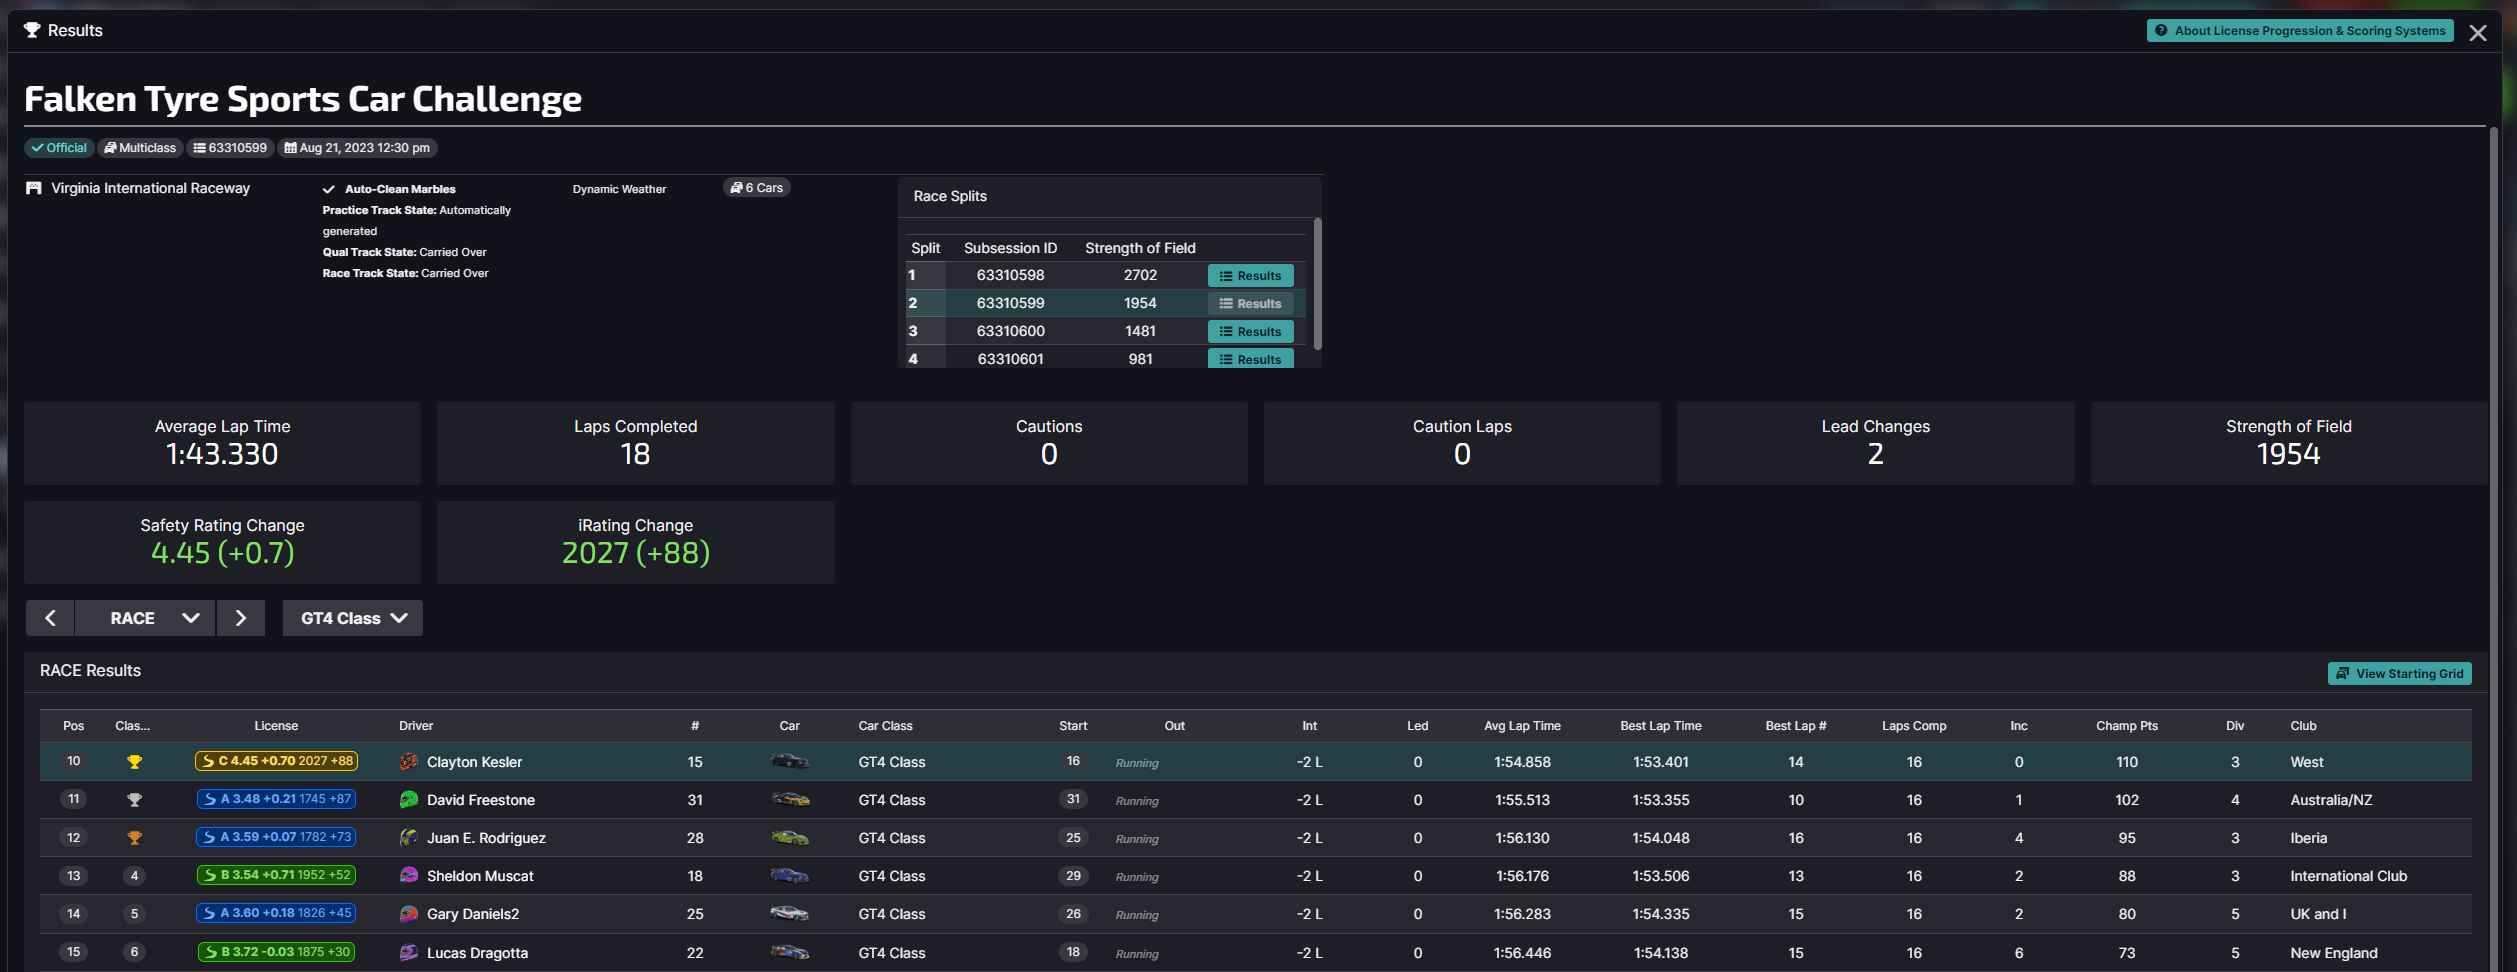This screenshot has height=972, width=2517.
Task: Click View Starting Grid button
Action: 2399,674
